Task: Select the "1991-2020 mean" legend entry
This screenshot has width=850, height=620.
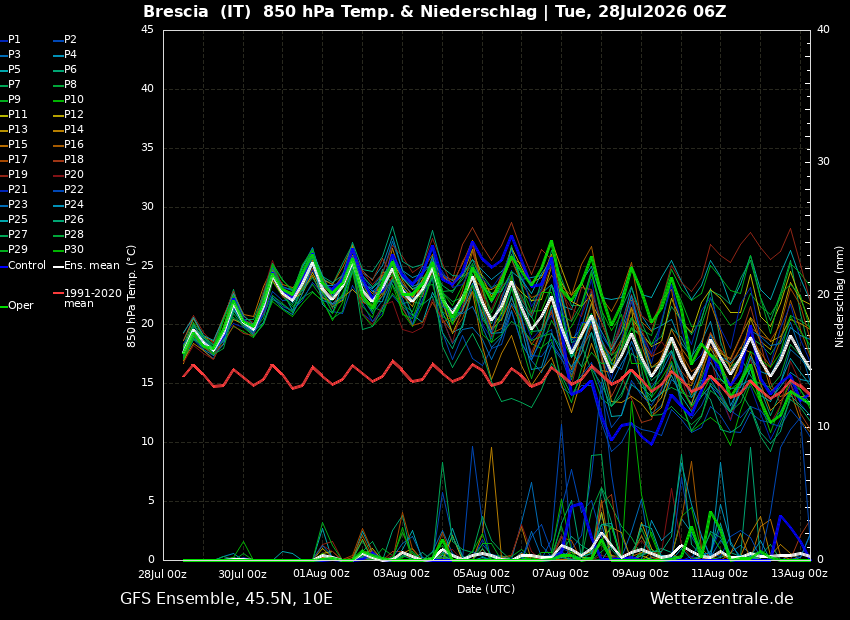Action: click(x=93, y=298)
